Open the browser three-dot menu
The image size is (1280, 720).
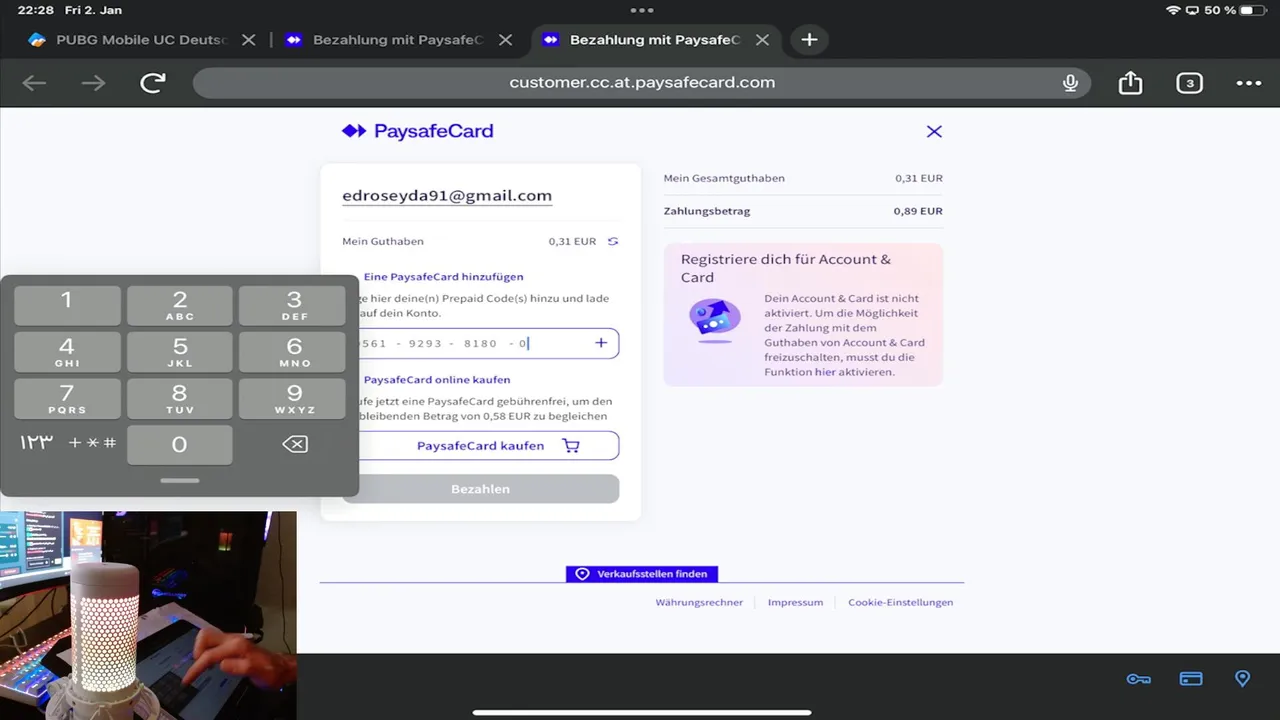coord(1249,83)
